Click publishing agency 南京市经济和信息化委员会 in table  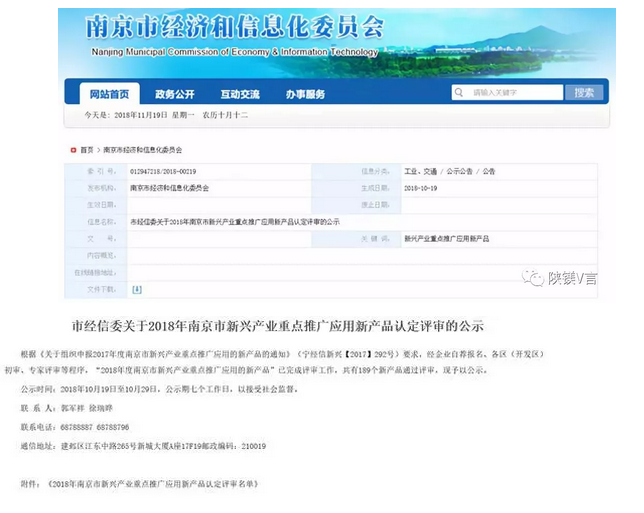(169, 188)
